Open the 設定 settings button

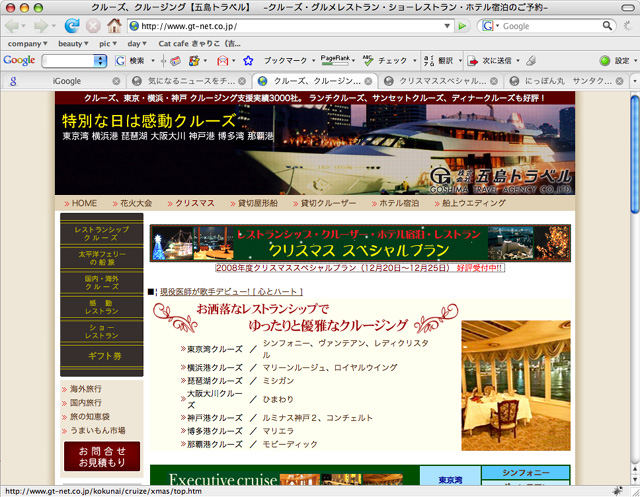click(x=615, y=61)
